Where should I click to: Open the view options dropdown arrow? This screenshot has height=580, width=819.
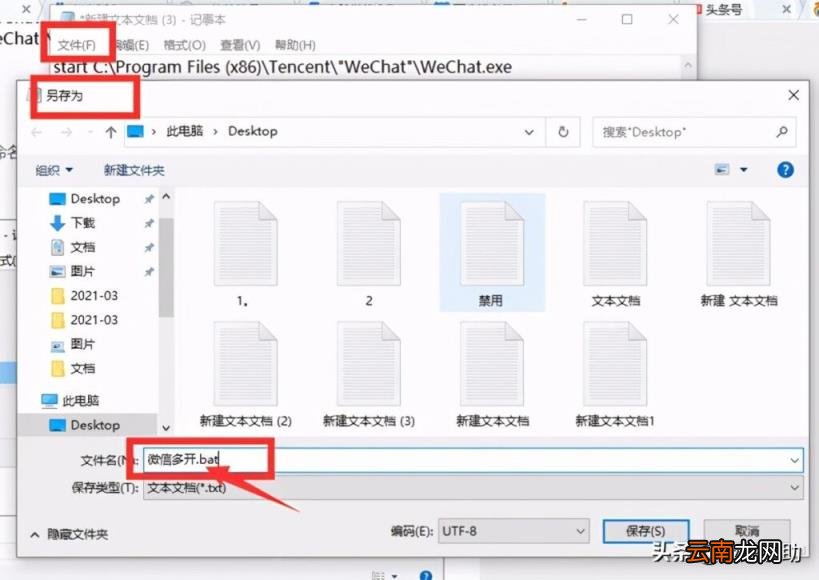click(x=744, y=169)
